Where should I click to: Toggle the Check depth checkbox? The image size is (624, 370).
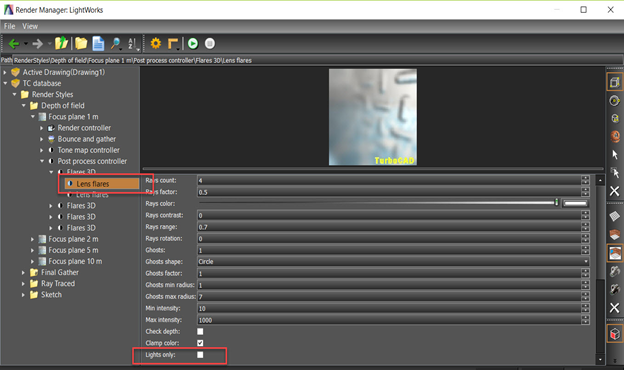[200, 331]
